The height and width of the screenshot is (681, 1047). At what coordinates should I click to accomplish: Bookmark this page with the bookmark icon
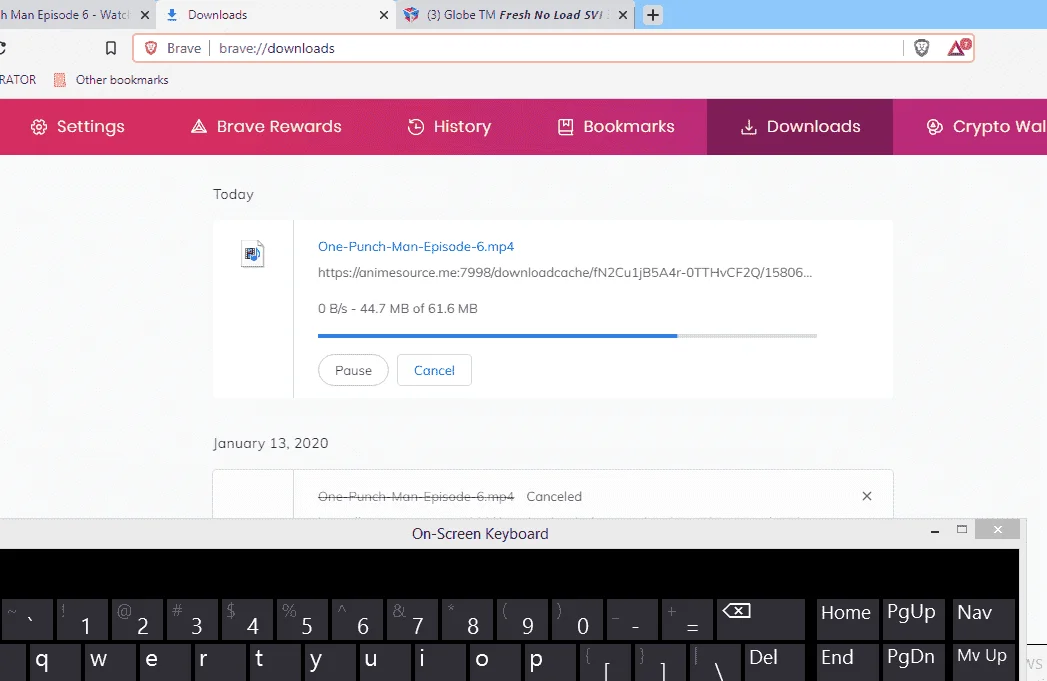[111, 48]
